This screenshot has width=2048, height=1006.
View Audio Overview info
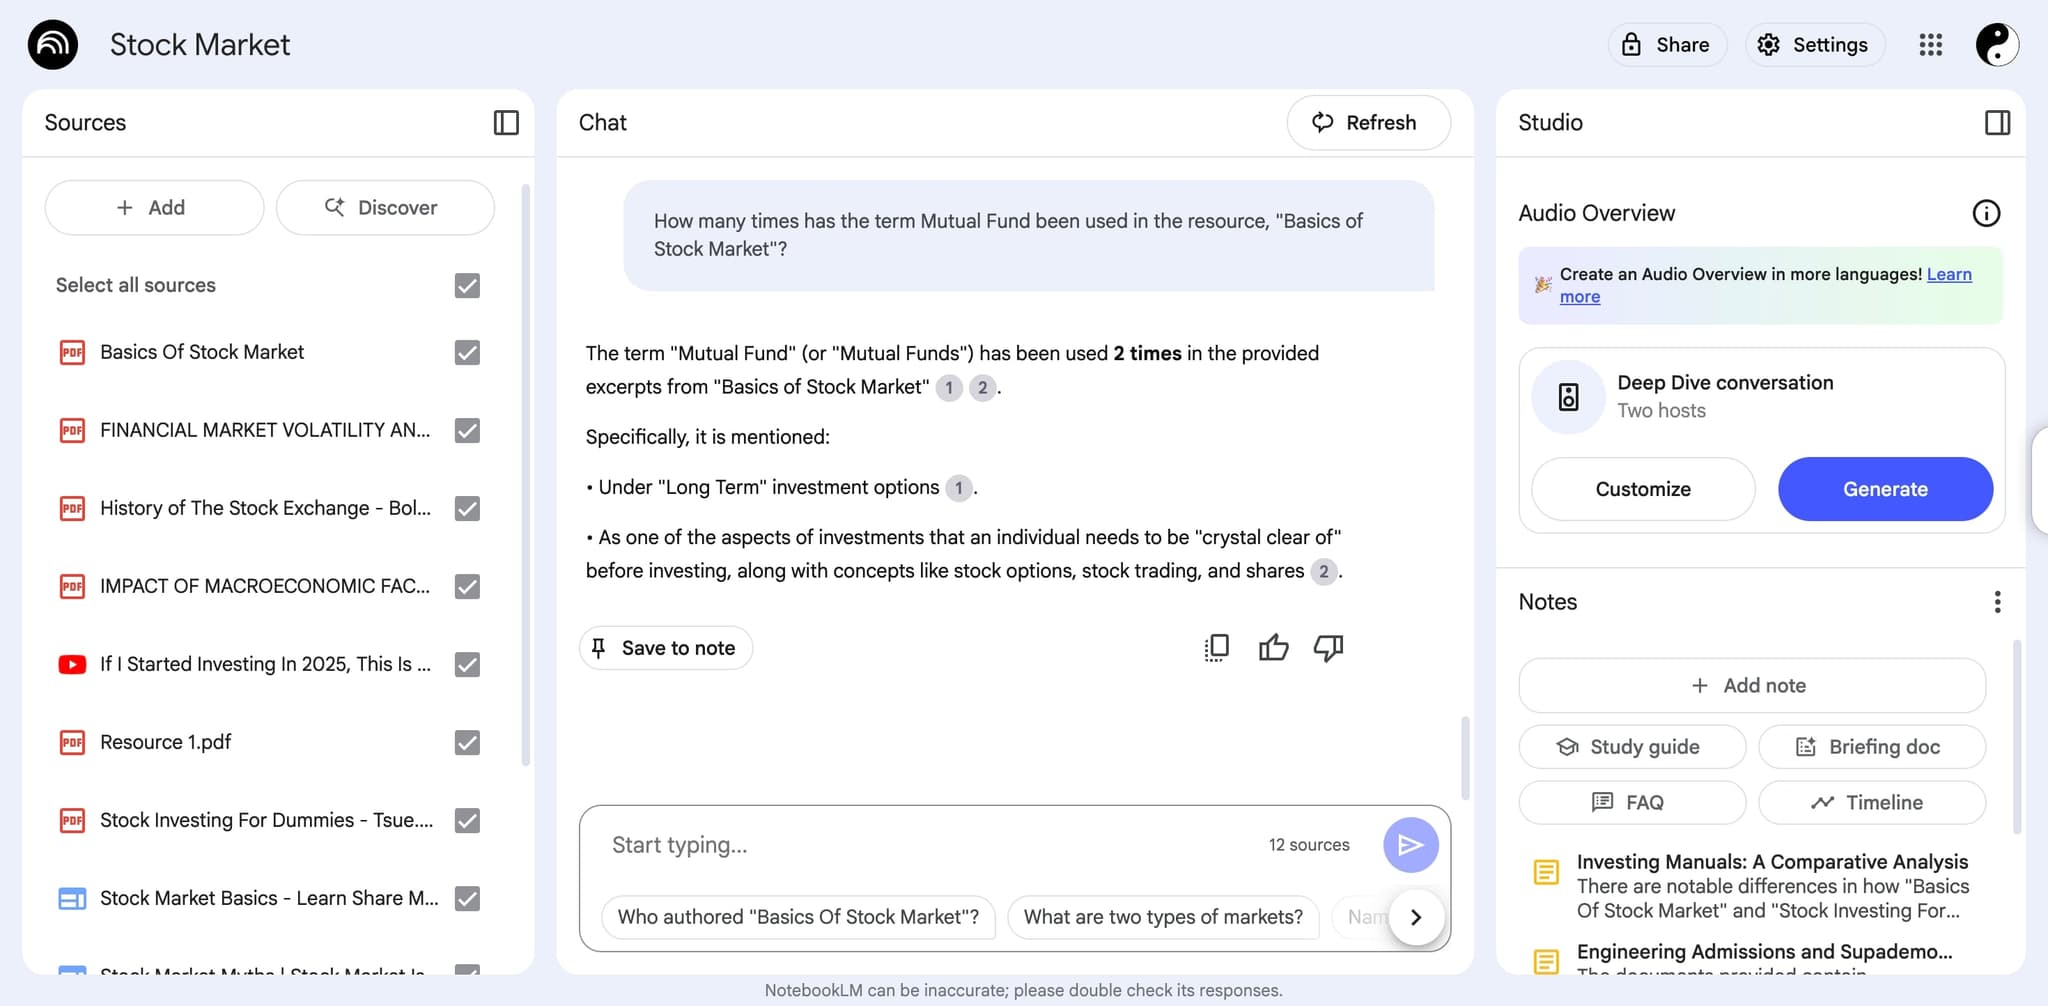point(1986,213)
